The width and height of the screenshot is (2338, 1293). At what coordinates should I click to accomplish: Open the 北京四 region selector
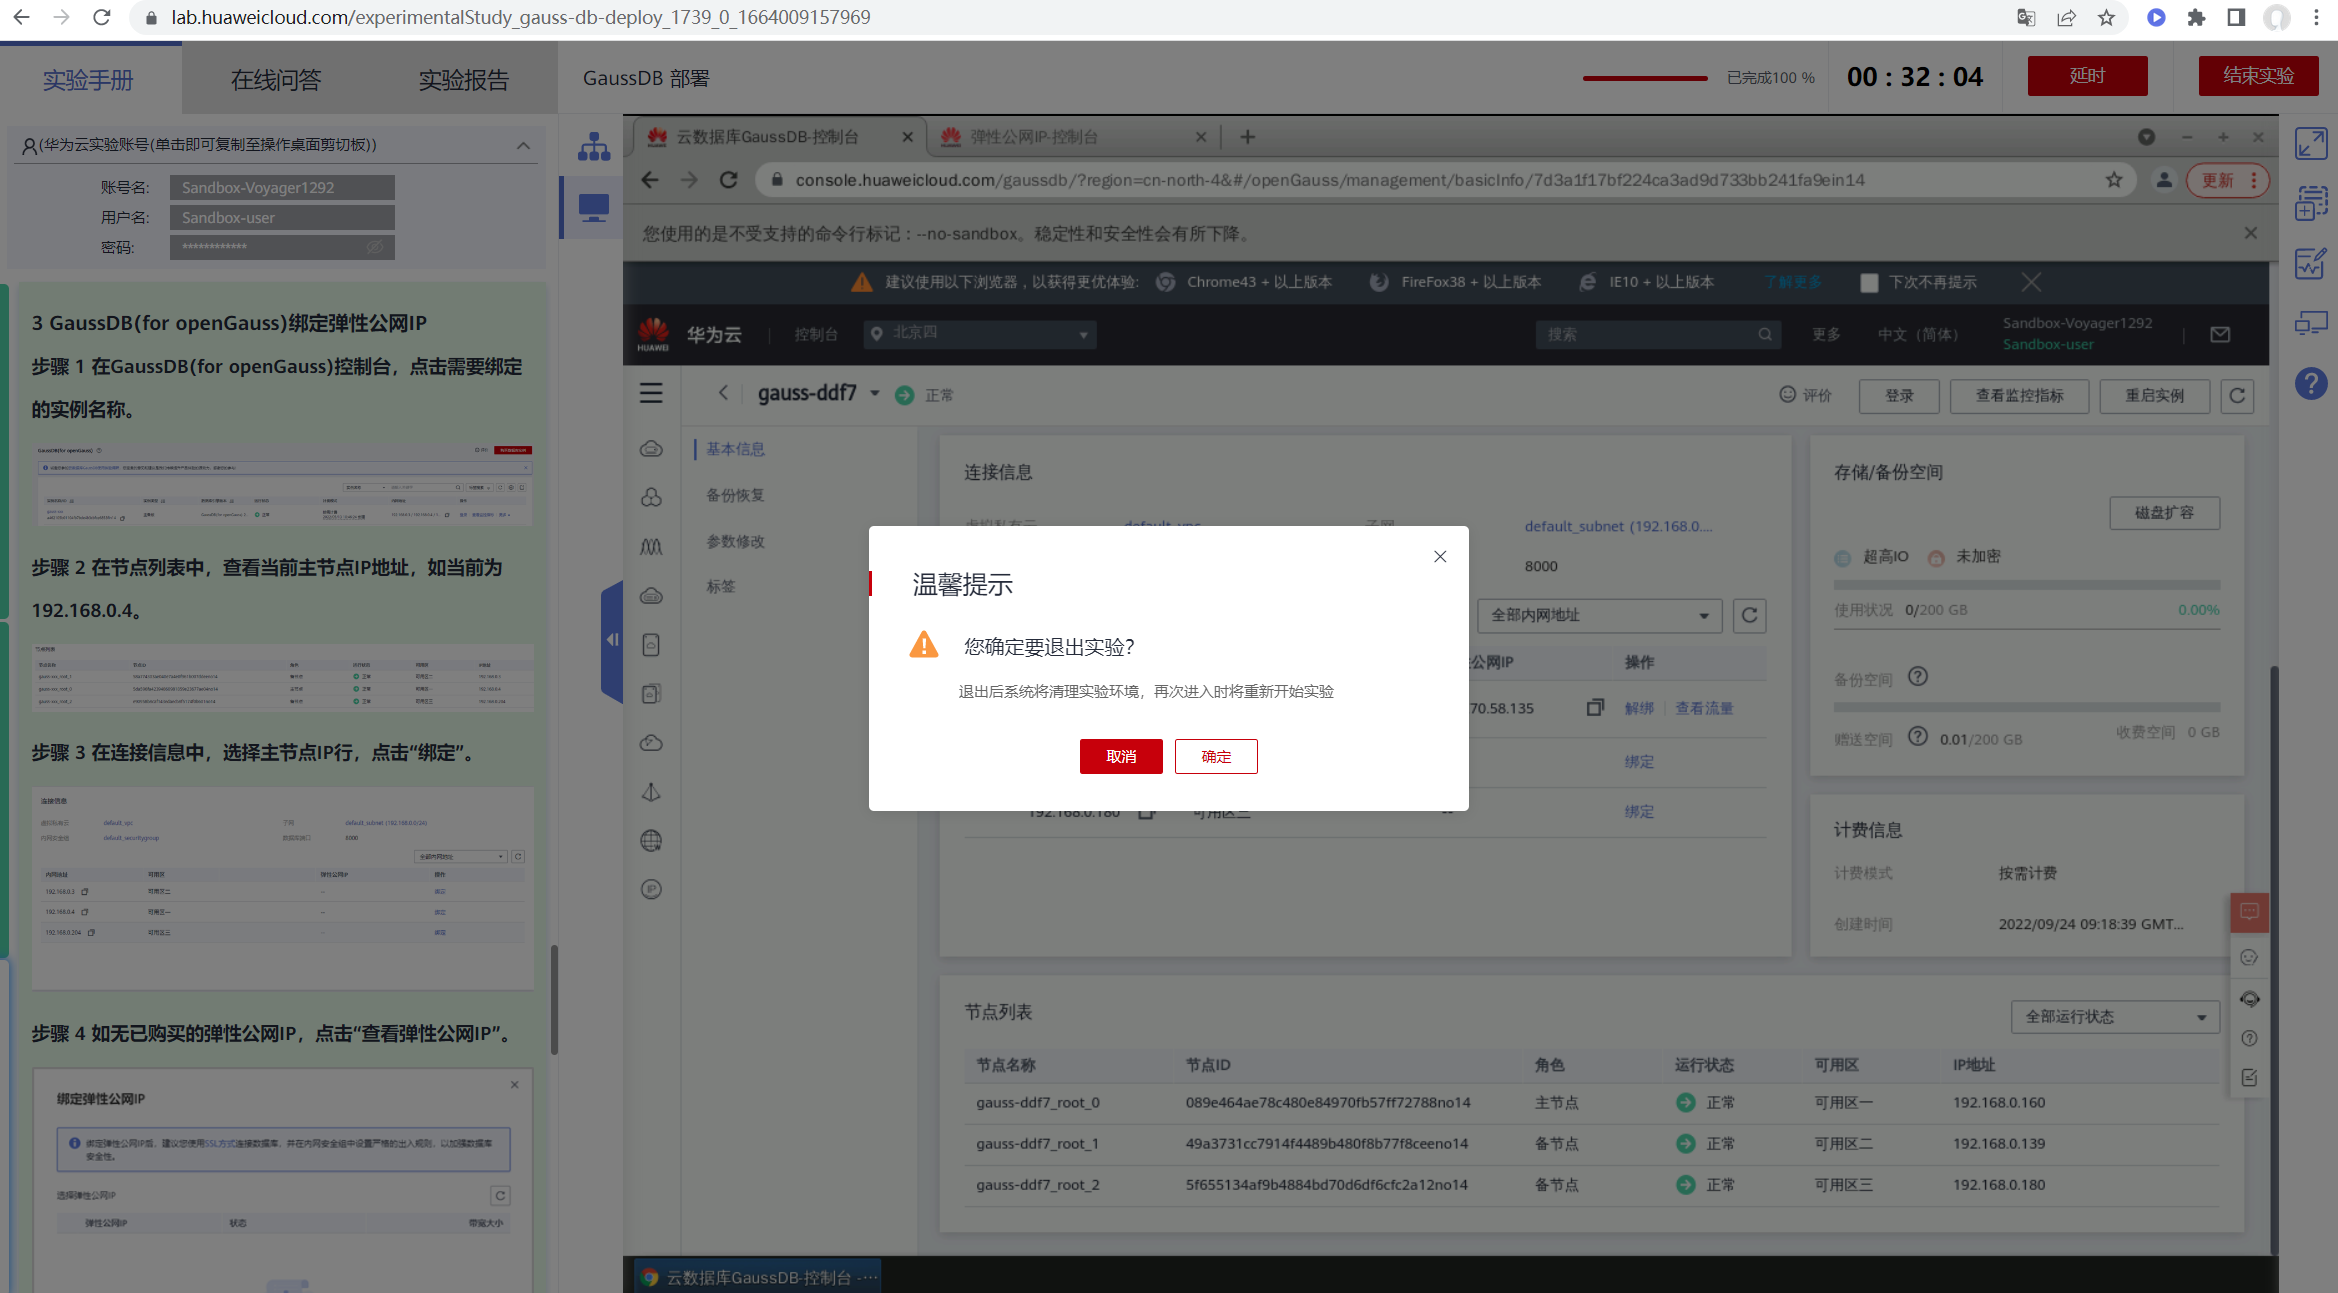[979, 334]
